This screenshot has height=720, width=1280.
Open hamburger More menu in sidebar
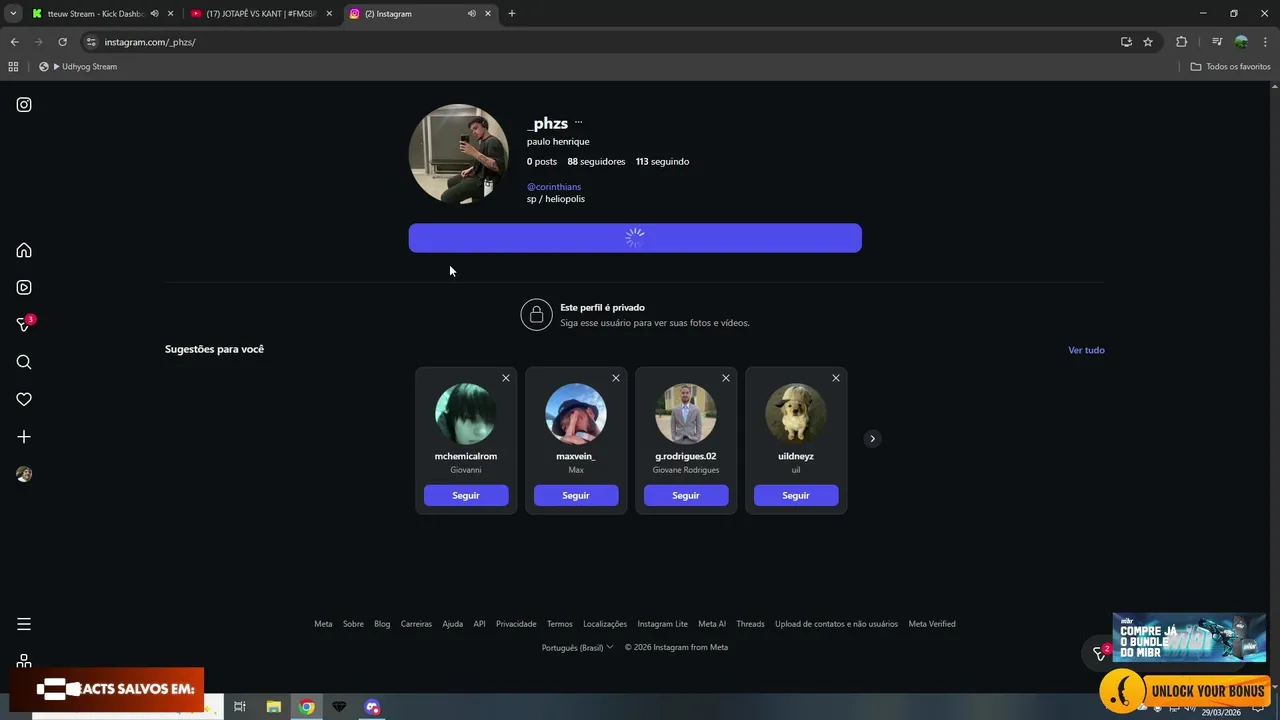(x=24, y=624)
